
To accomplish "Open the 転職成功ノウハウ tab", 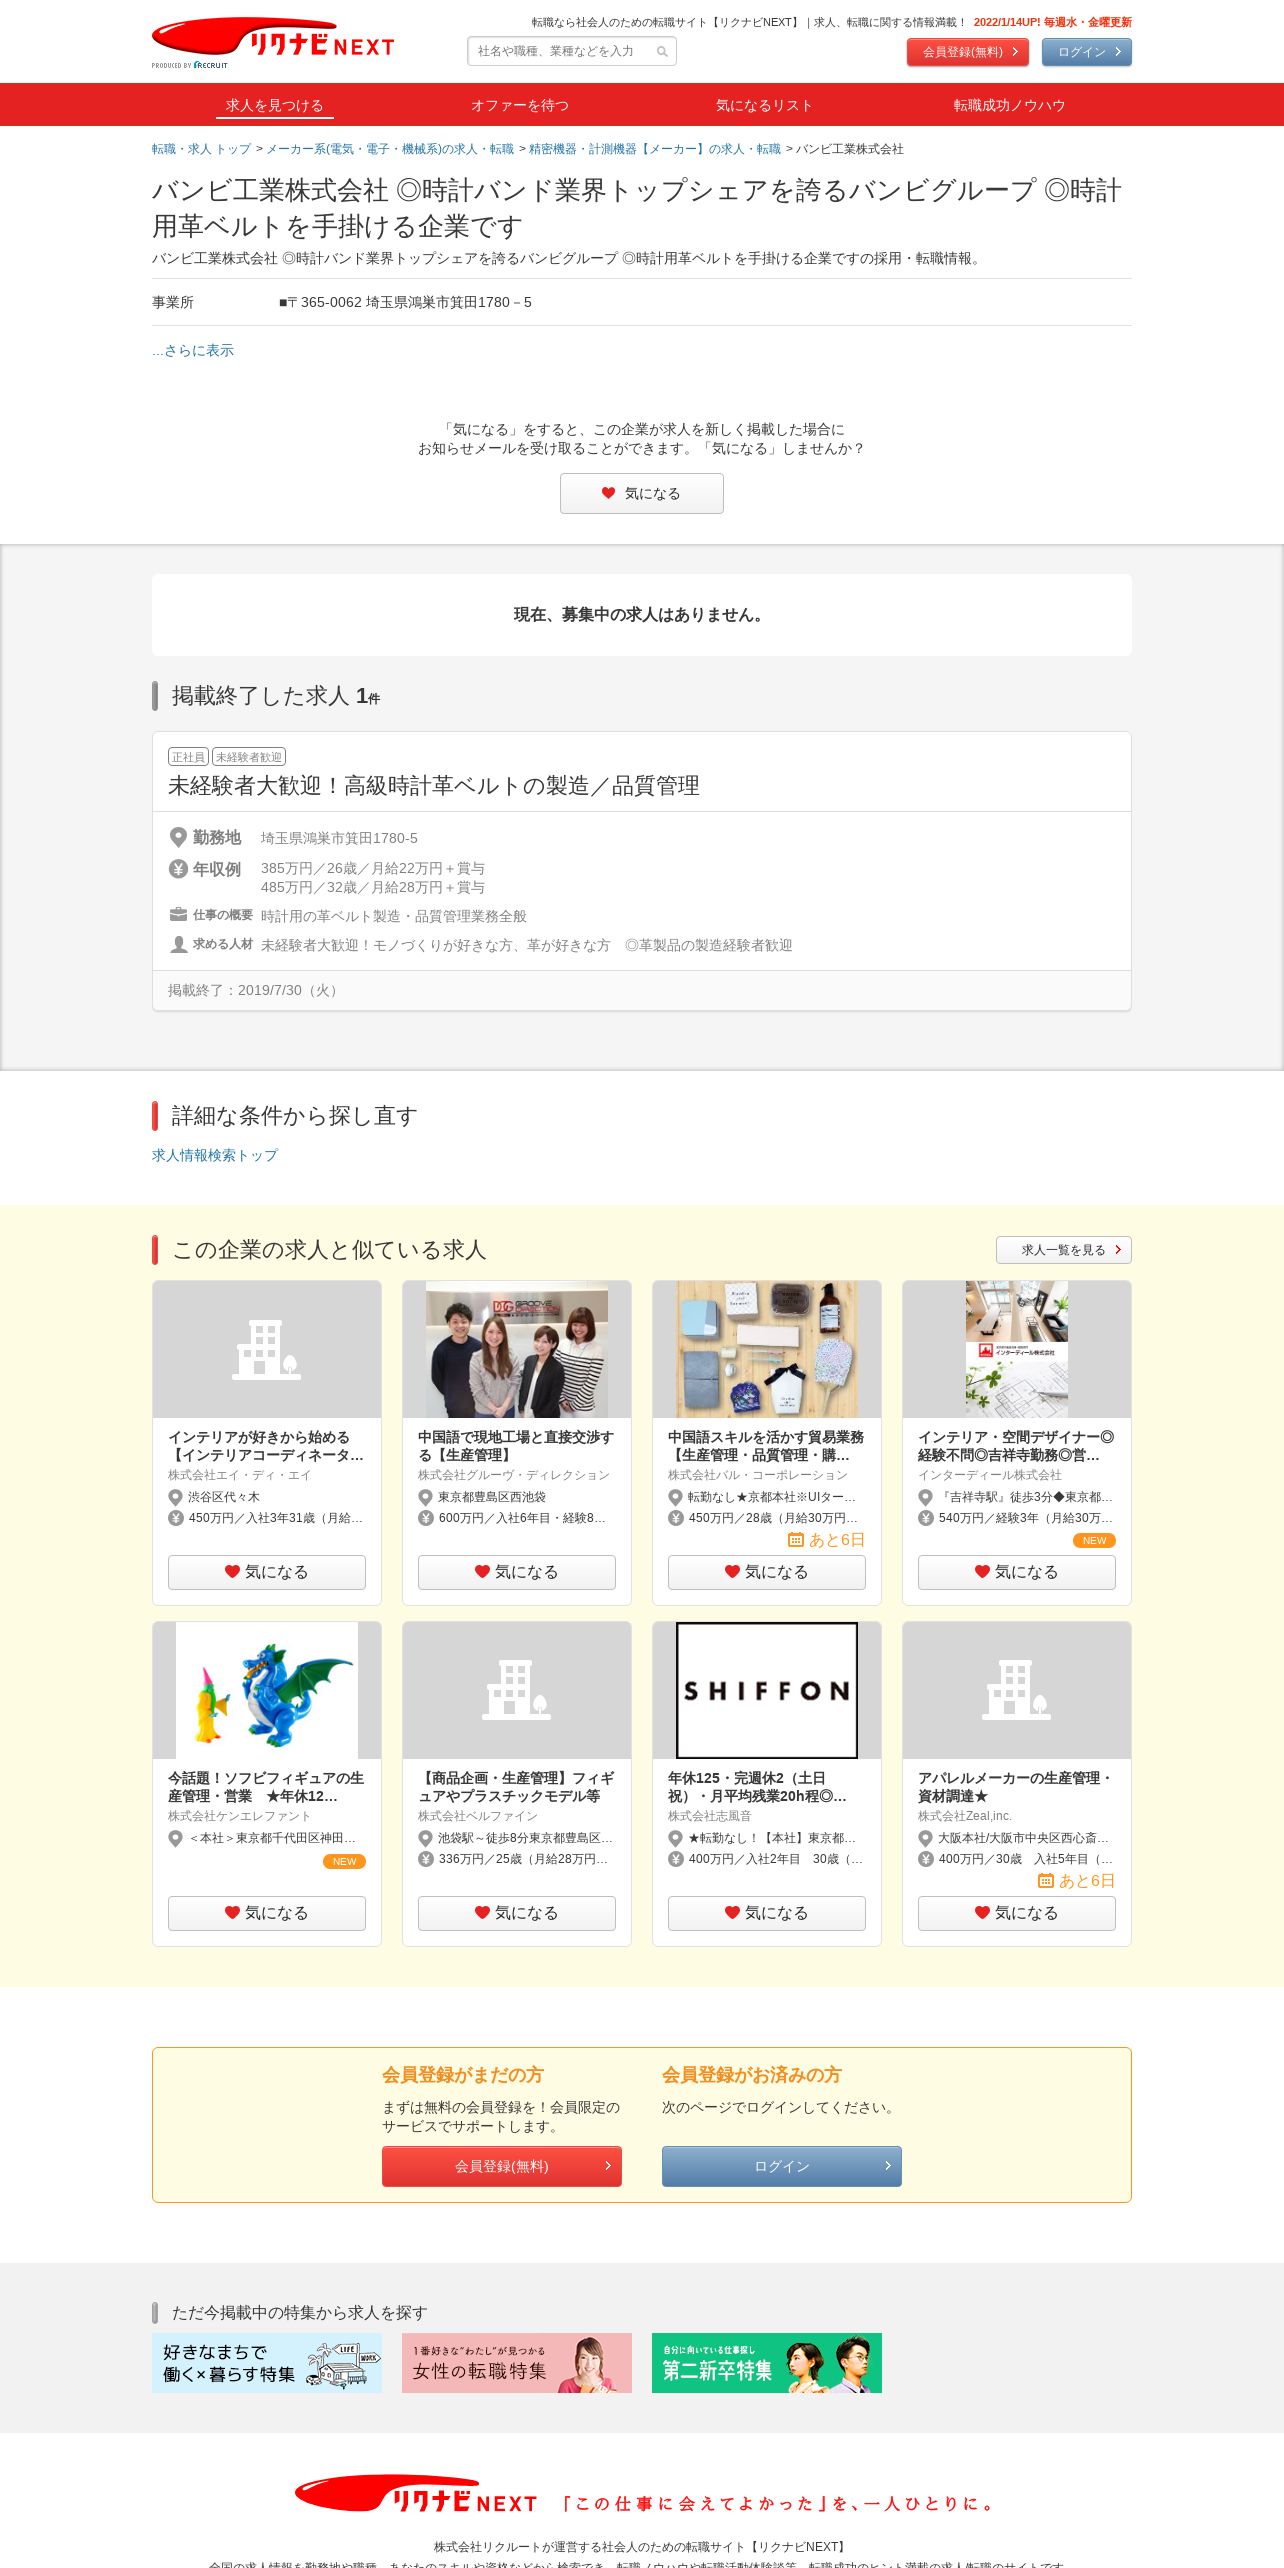I will 1009,105.
